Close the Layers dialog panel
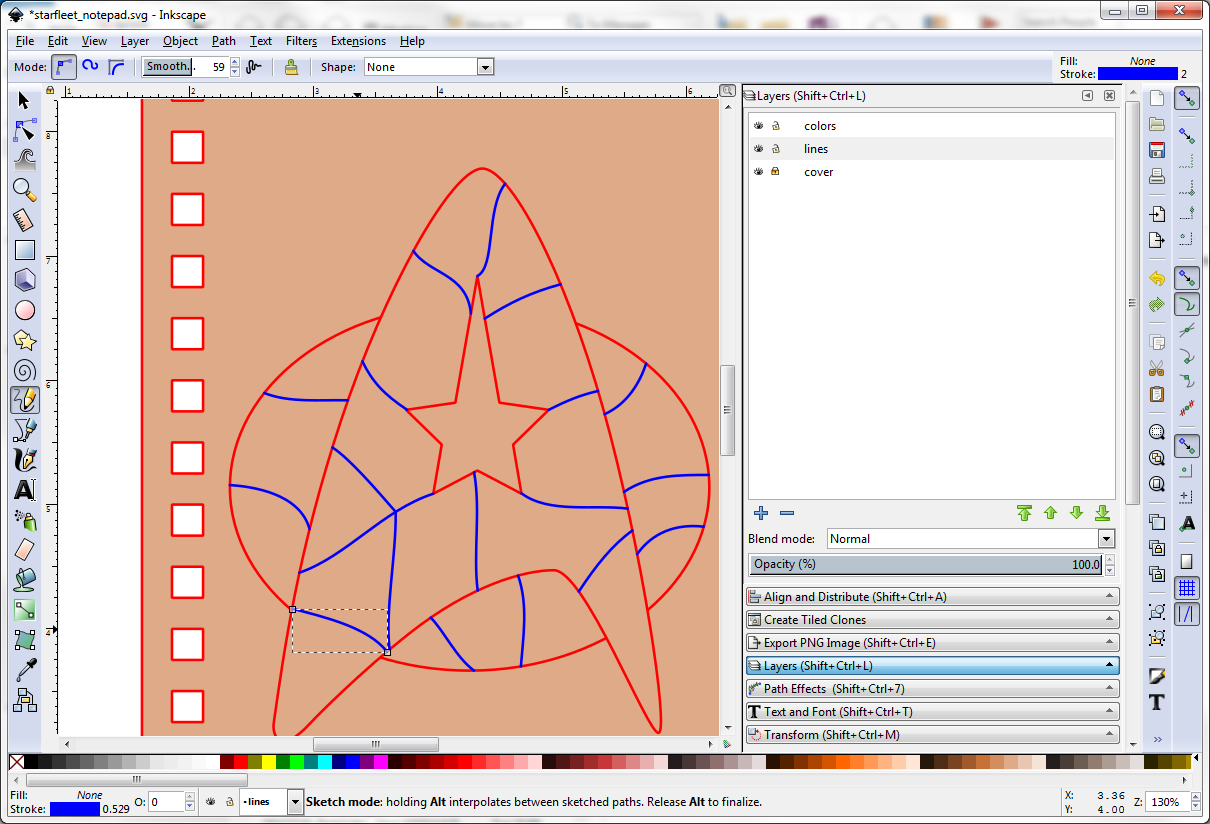Screen dimensions: 1210x824 coord(1109,96)
